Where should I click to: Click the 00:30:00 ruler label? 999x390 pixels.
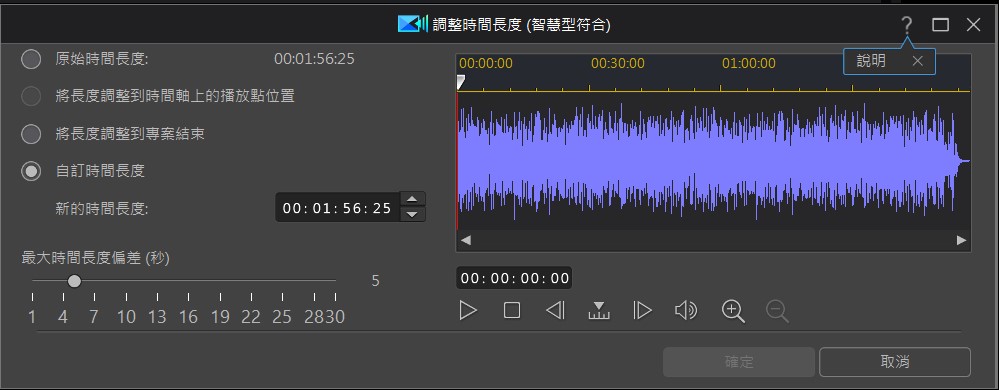[617, 63]
